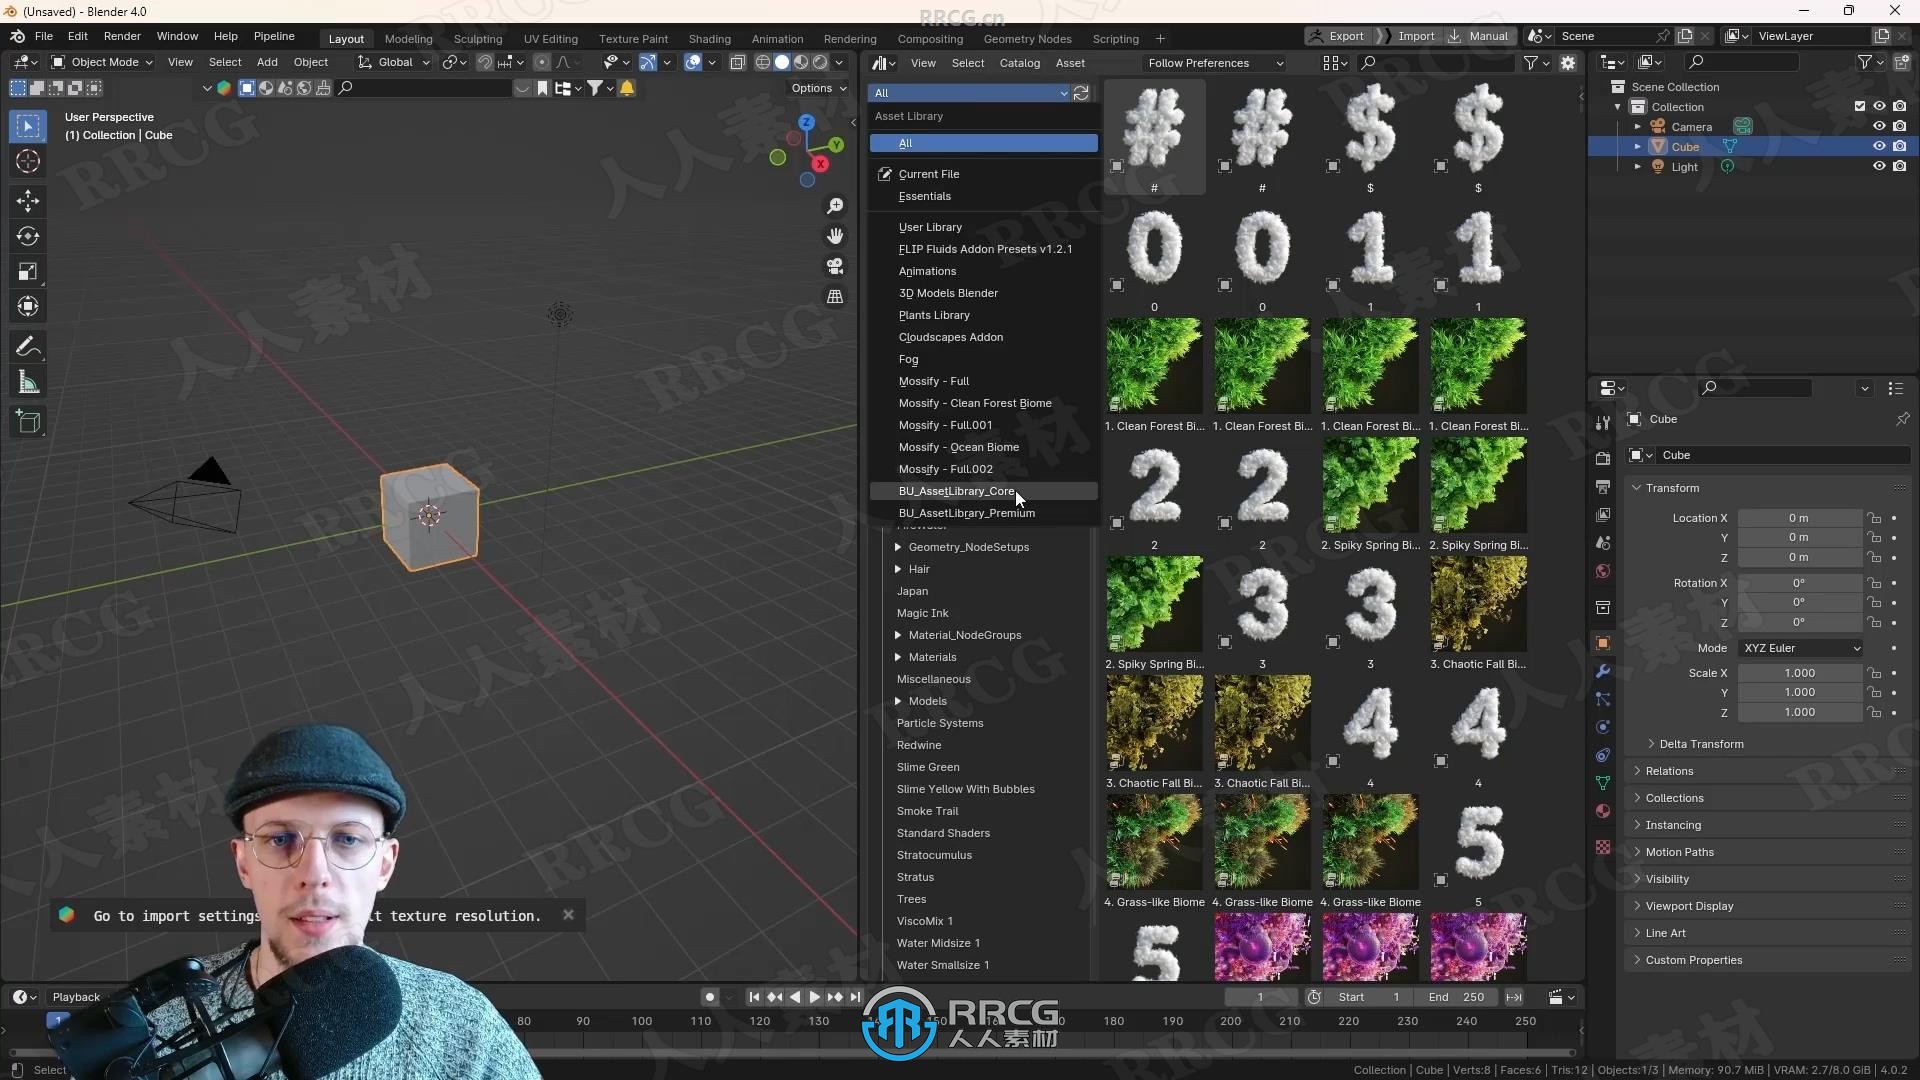This screenshot has height=1080, width=1920.
Task: Click the Scale X value slider field
Action: point(1800,673)
